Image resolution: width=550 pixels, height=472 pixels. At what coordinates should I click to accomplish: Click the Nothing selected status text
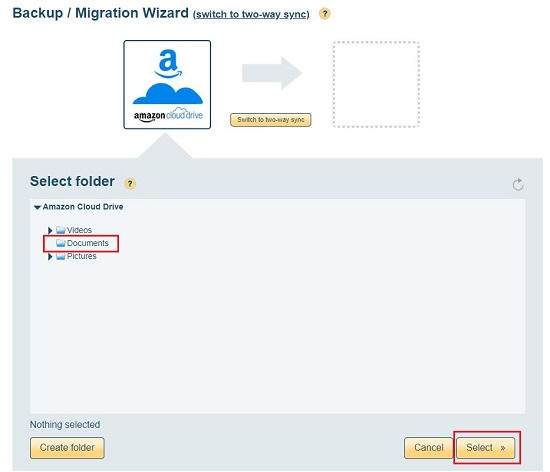(x=65, y=425)
